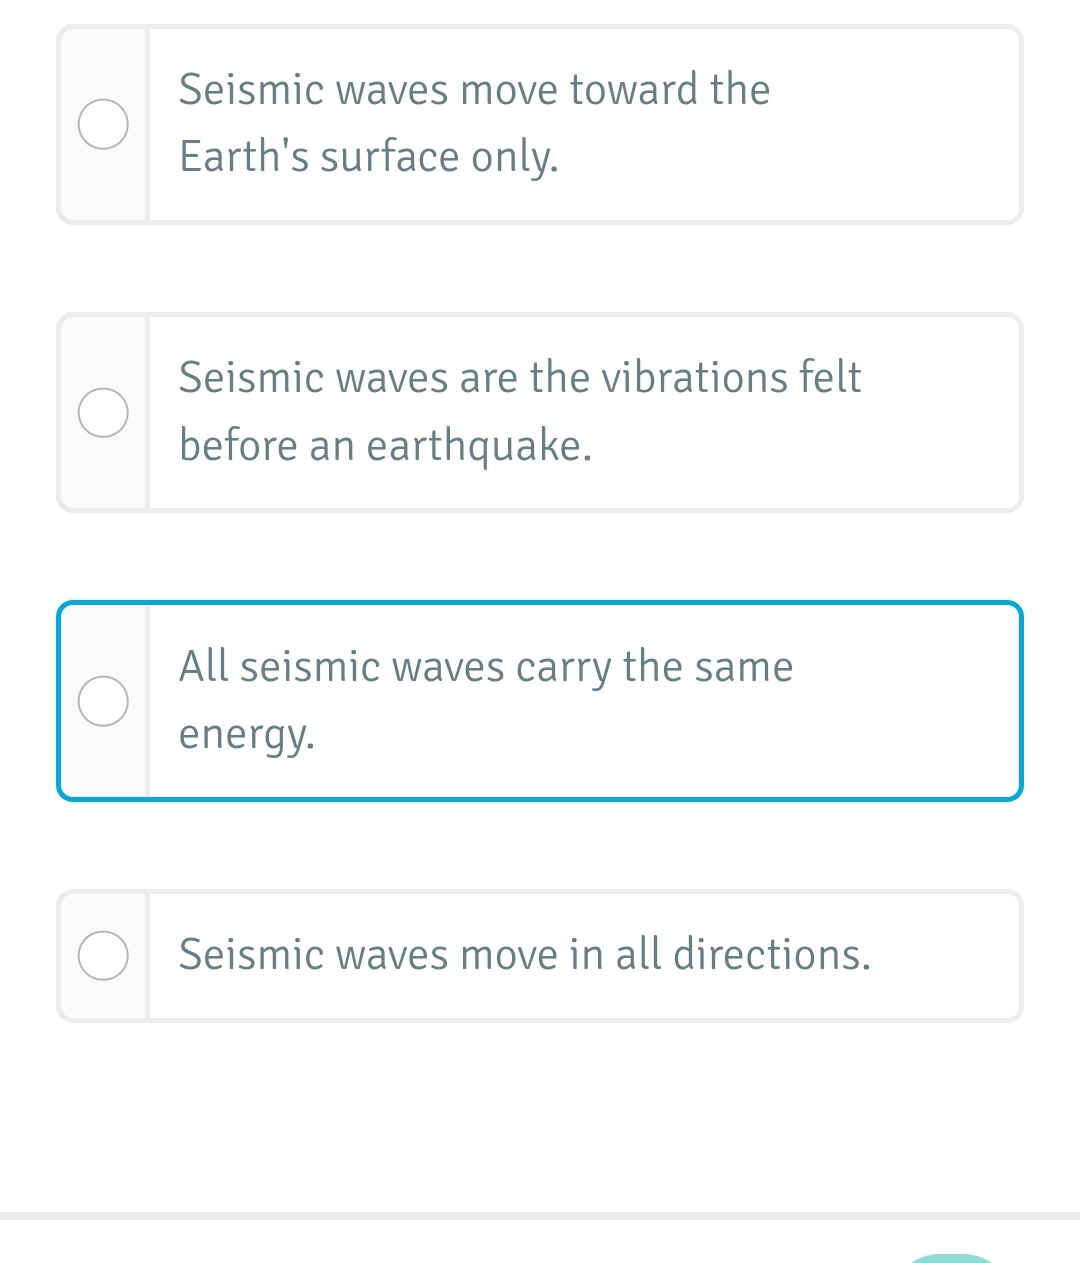The width and height of the screenshot is (1080, 1263).
Task: Select the radio button for 'All seismic waves carry the same energy'
Action: point(103,701)
